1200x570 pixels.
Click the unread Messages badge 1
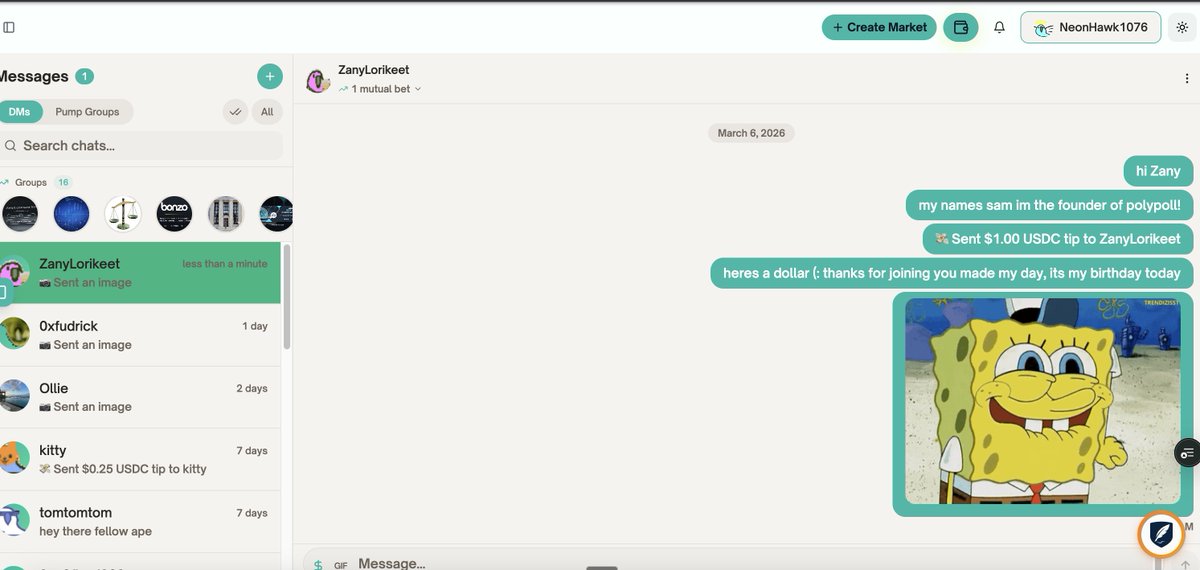tap(85, 76)
